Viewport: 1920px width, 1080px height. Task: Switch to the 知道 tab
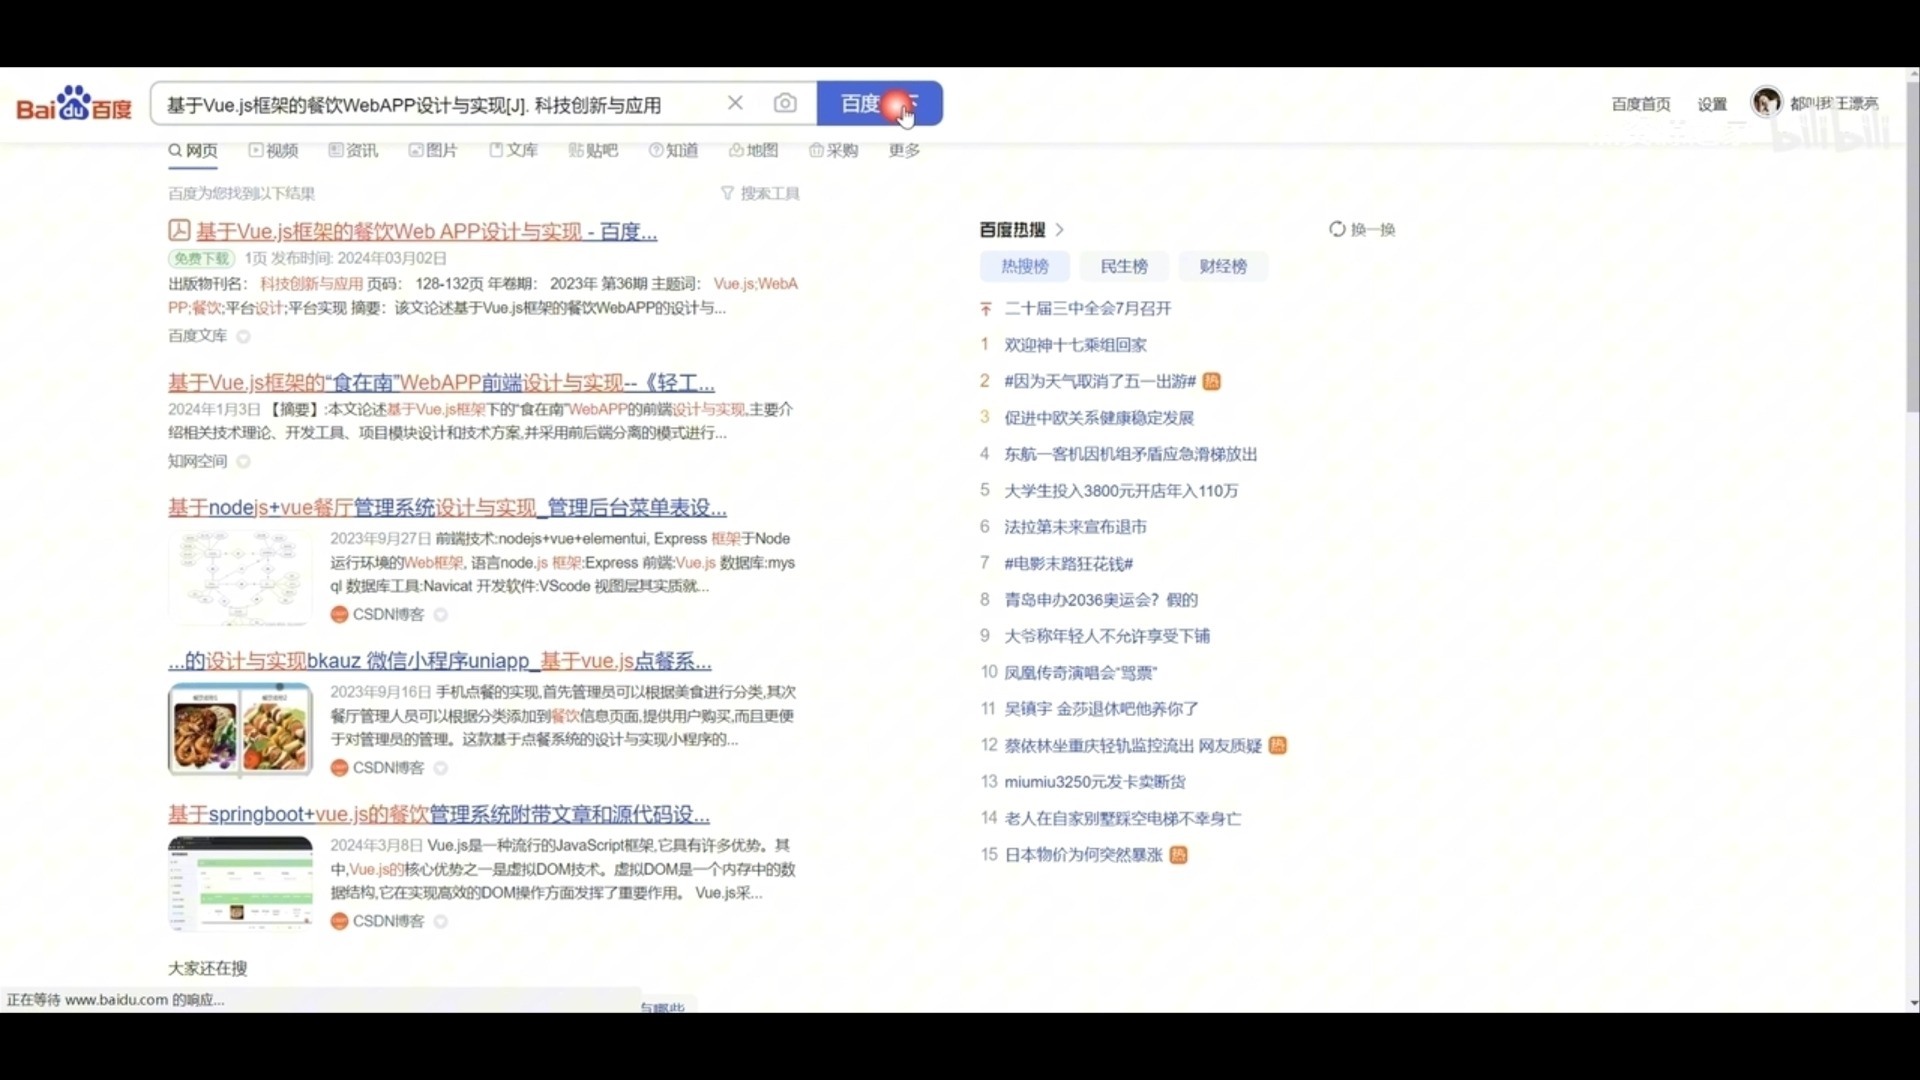point(674,151)
